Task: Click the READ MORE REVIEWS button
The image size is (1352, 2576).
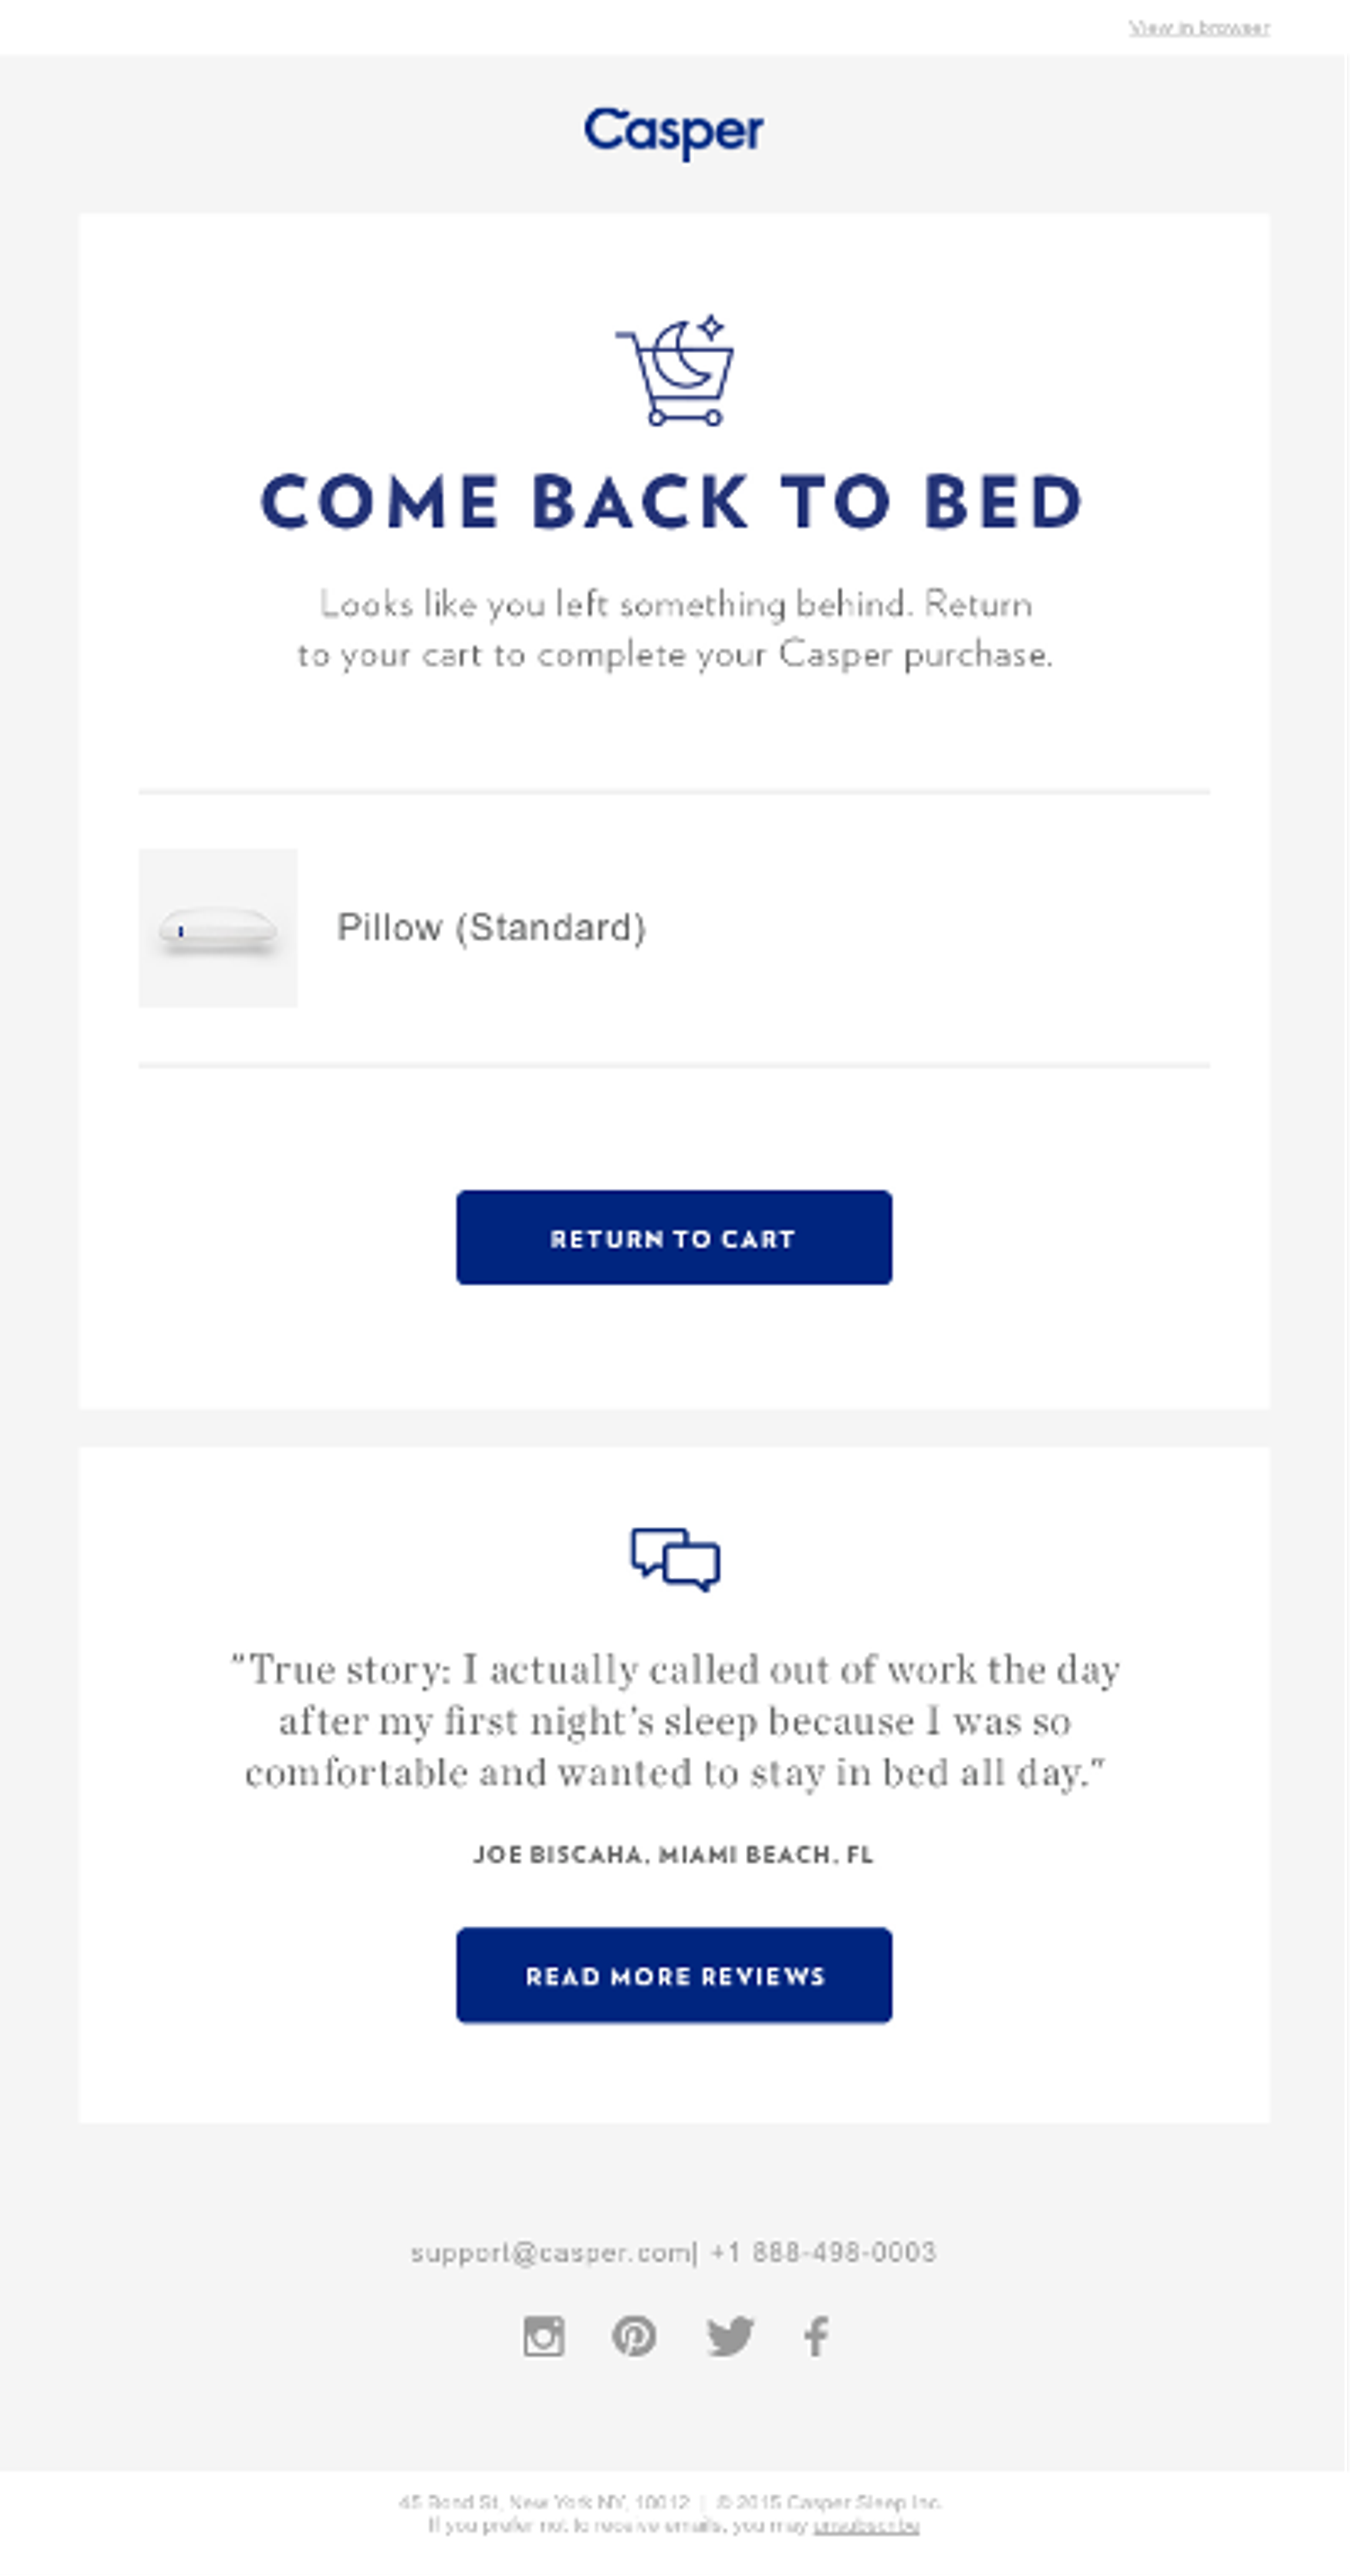Action: [675, 1975]
